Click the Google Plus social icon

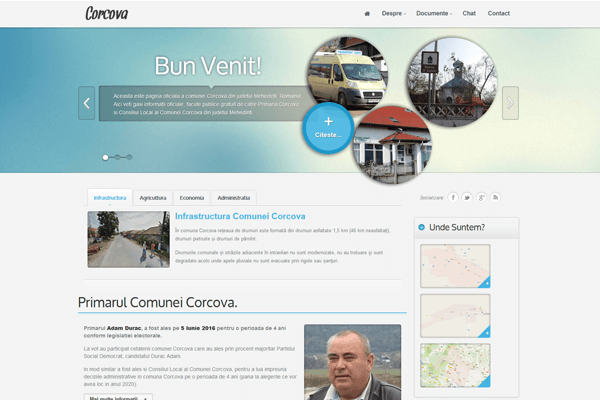tap(481, 198)
